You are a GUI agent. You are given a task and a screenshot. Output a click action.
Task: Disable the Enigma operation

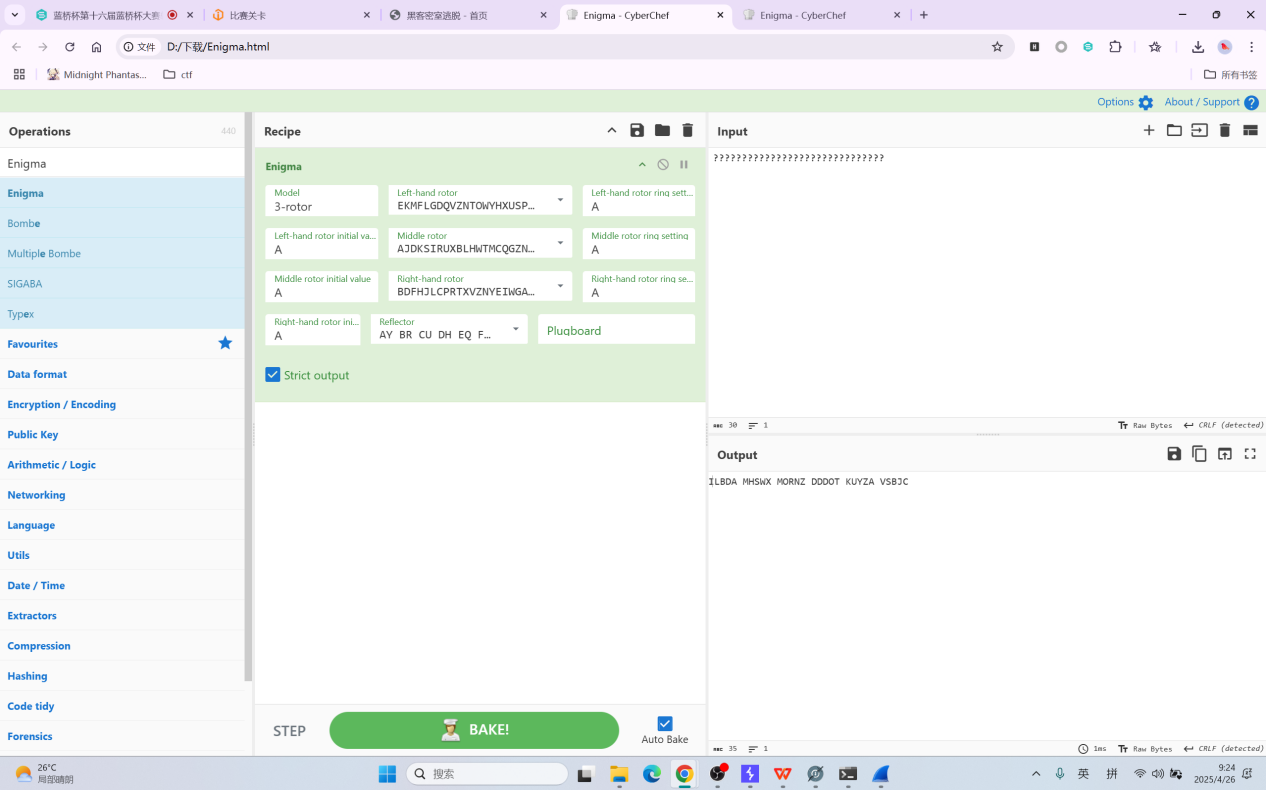click(663, 165)
